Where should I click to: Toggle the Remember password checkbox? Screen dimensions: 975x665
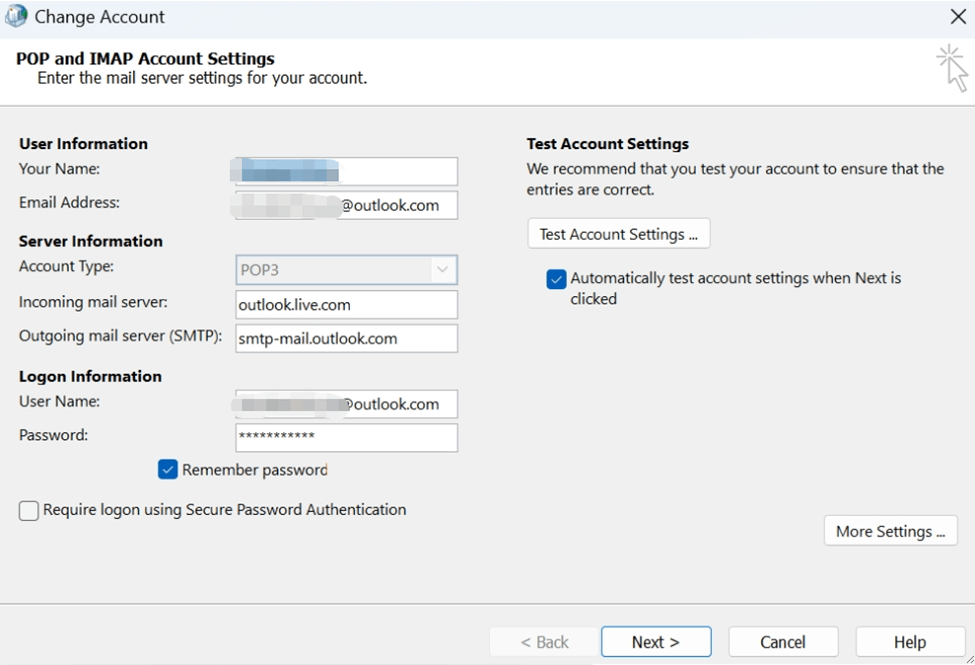pyautogui.click(x=168, y=470)
